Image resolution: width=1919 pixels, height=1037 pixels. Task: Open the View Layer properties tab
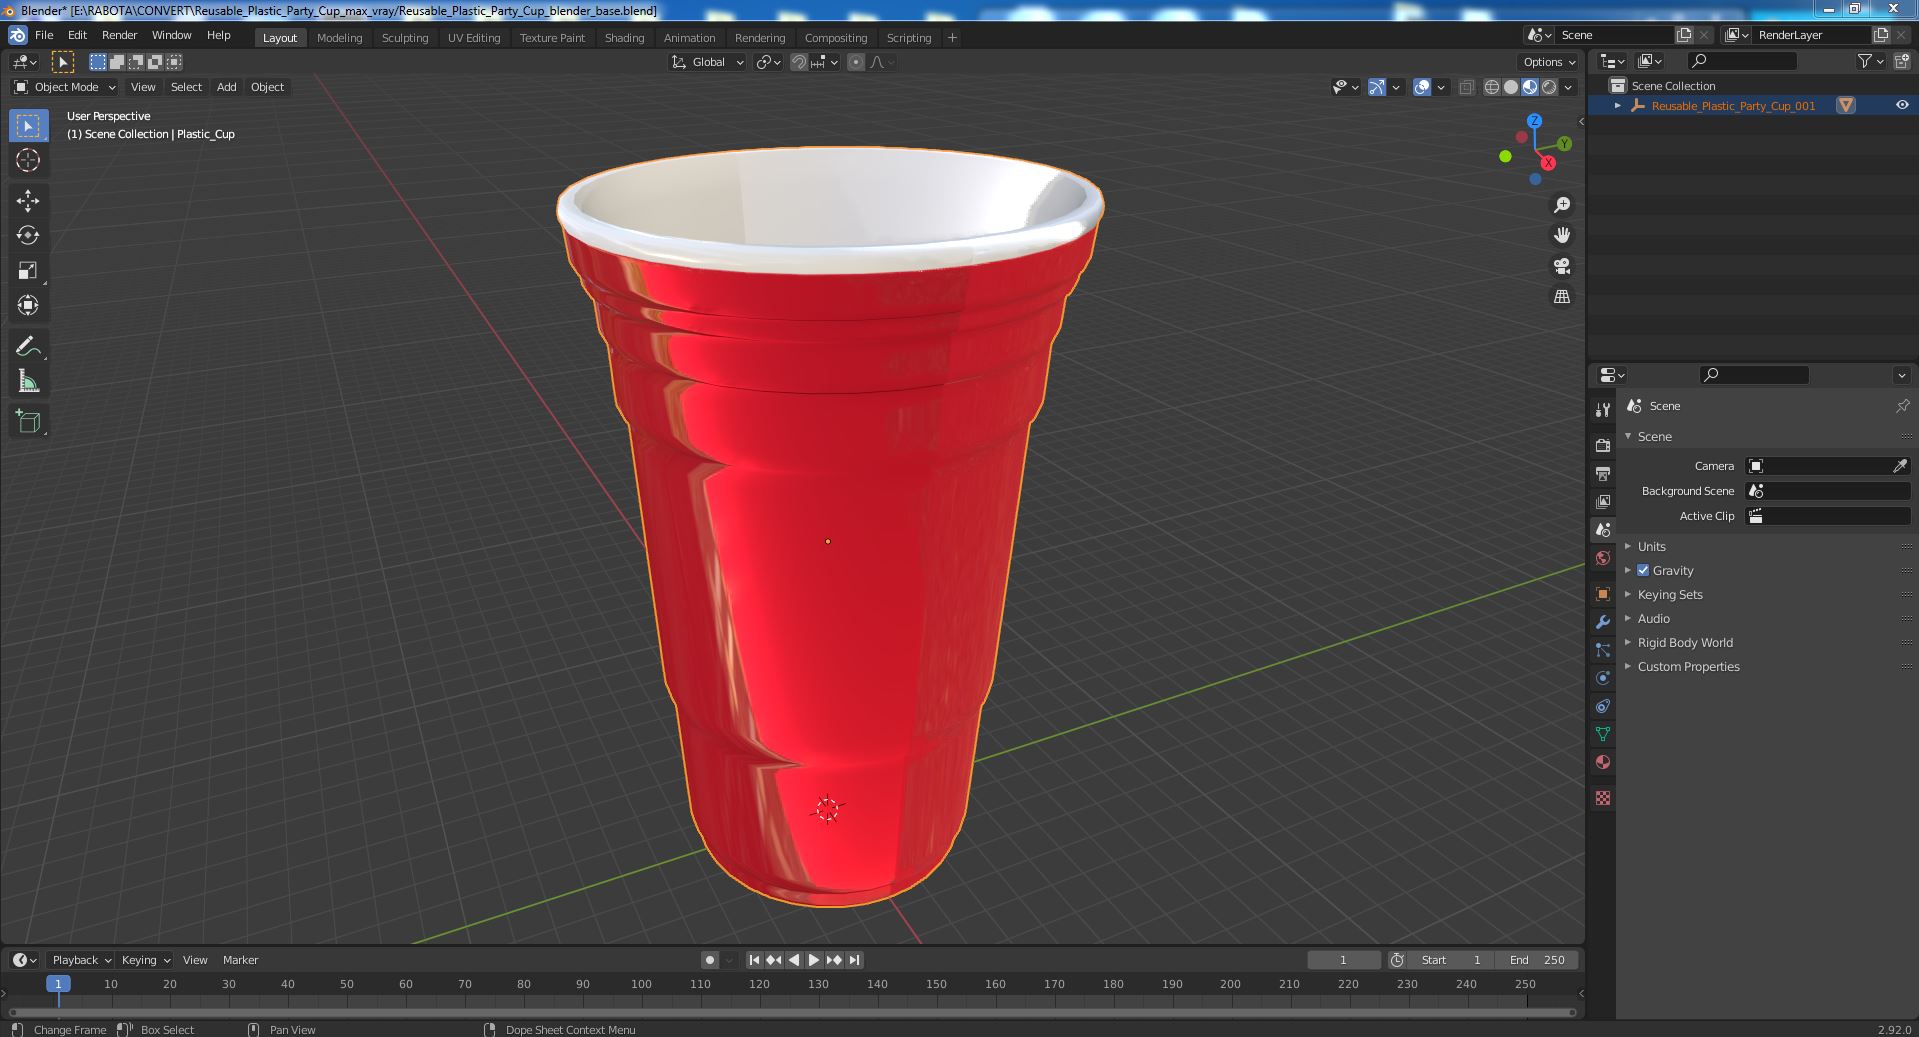point(1603,501)
